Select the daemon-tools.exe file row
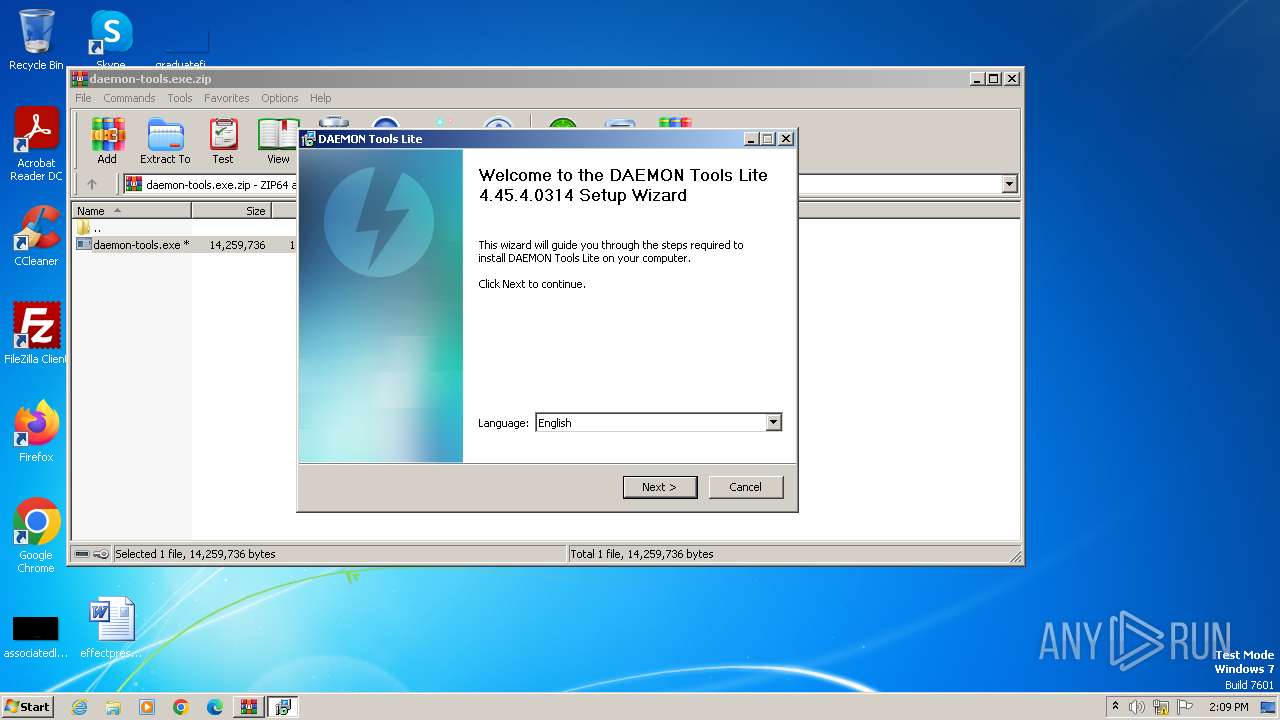1280x720 pixels. pyautogui.click(x=184, y=244)
